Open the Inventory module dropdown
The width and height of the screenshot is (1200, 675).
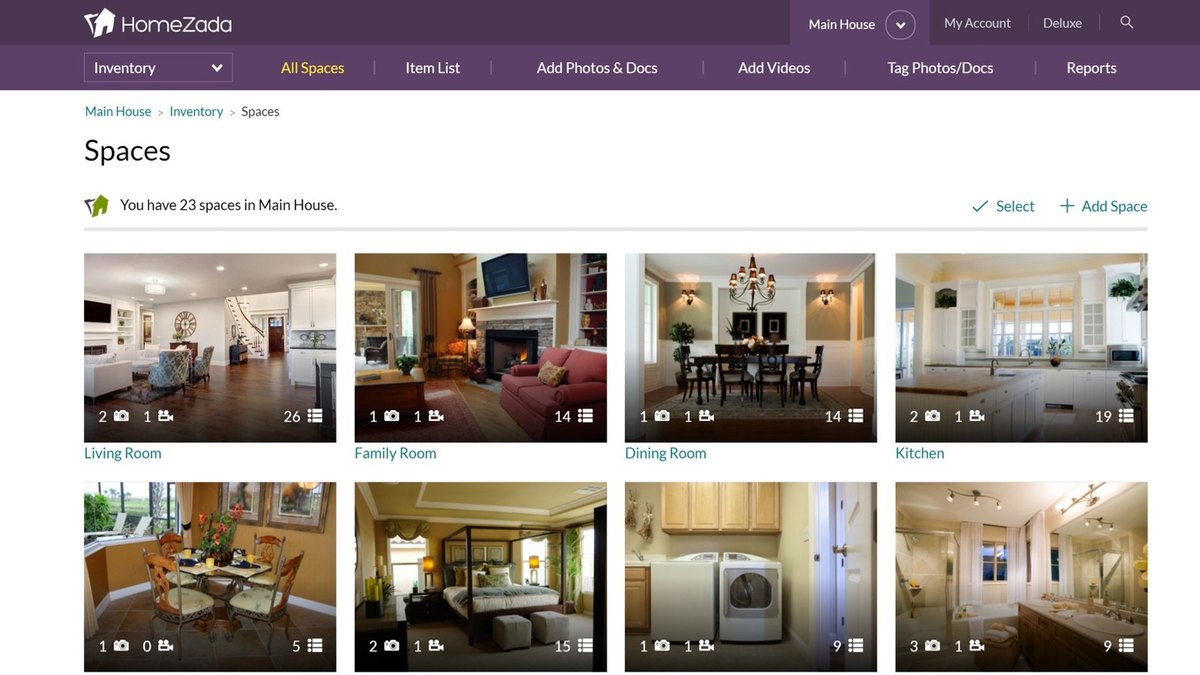(158, 68)
